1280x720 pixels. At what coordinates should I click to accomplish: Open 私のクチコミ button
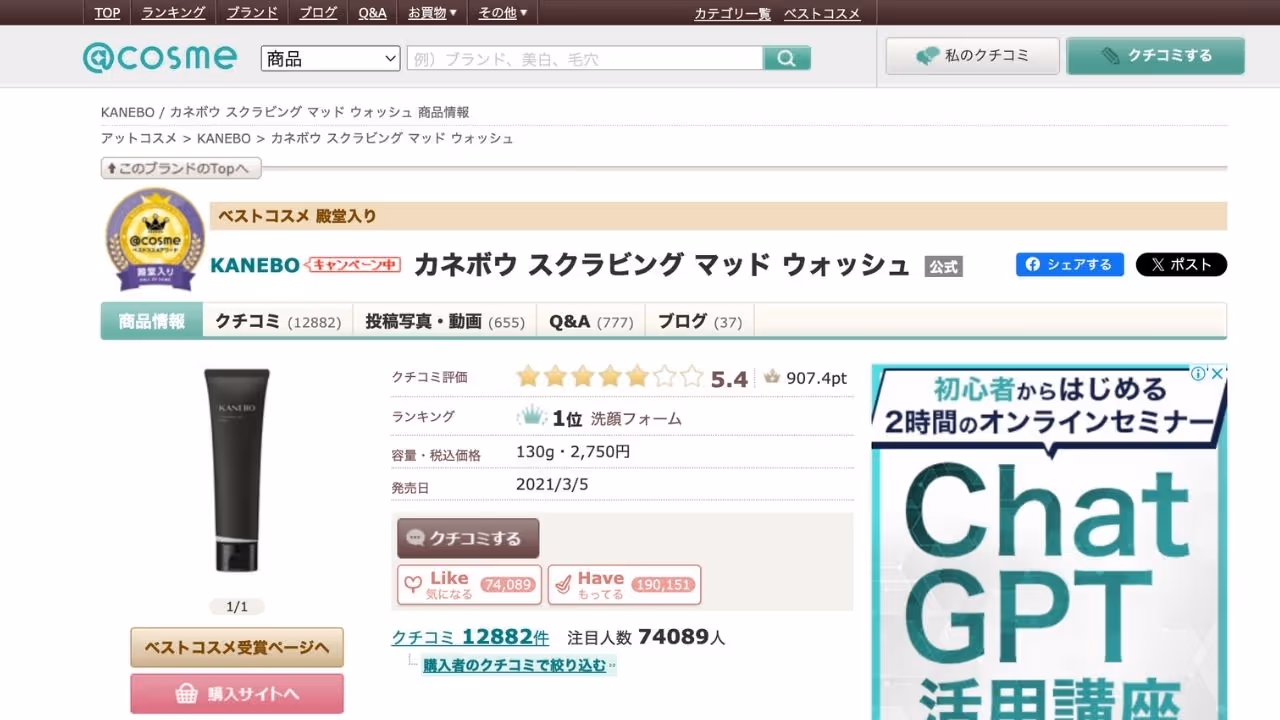[972, 56]
